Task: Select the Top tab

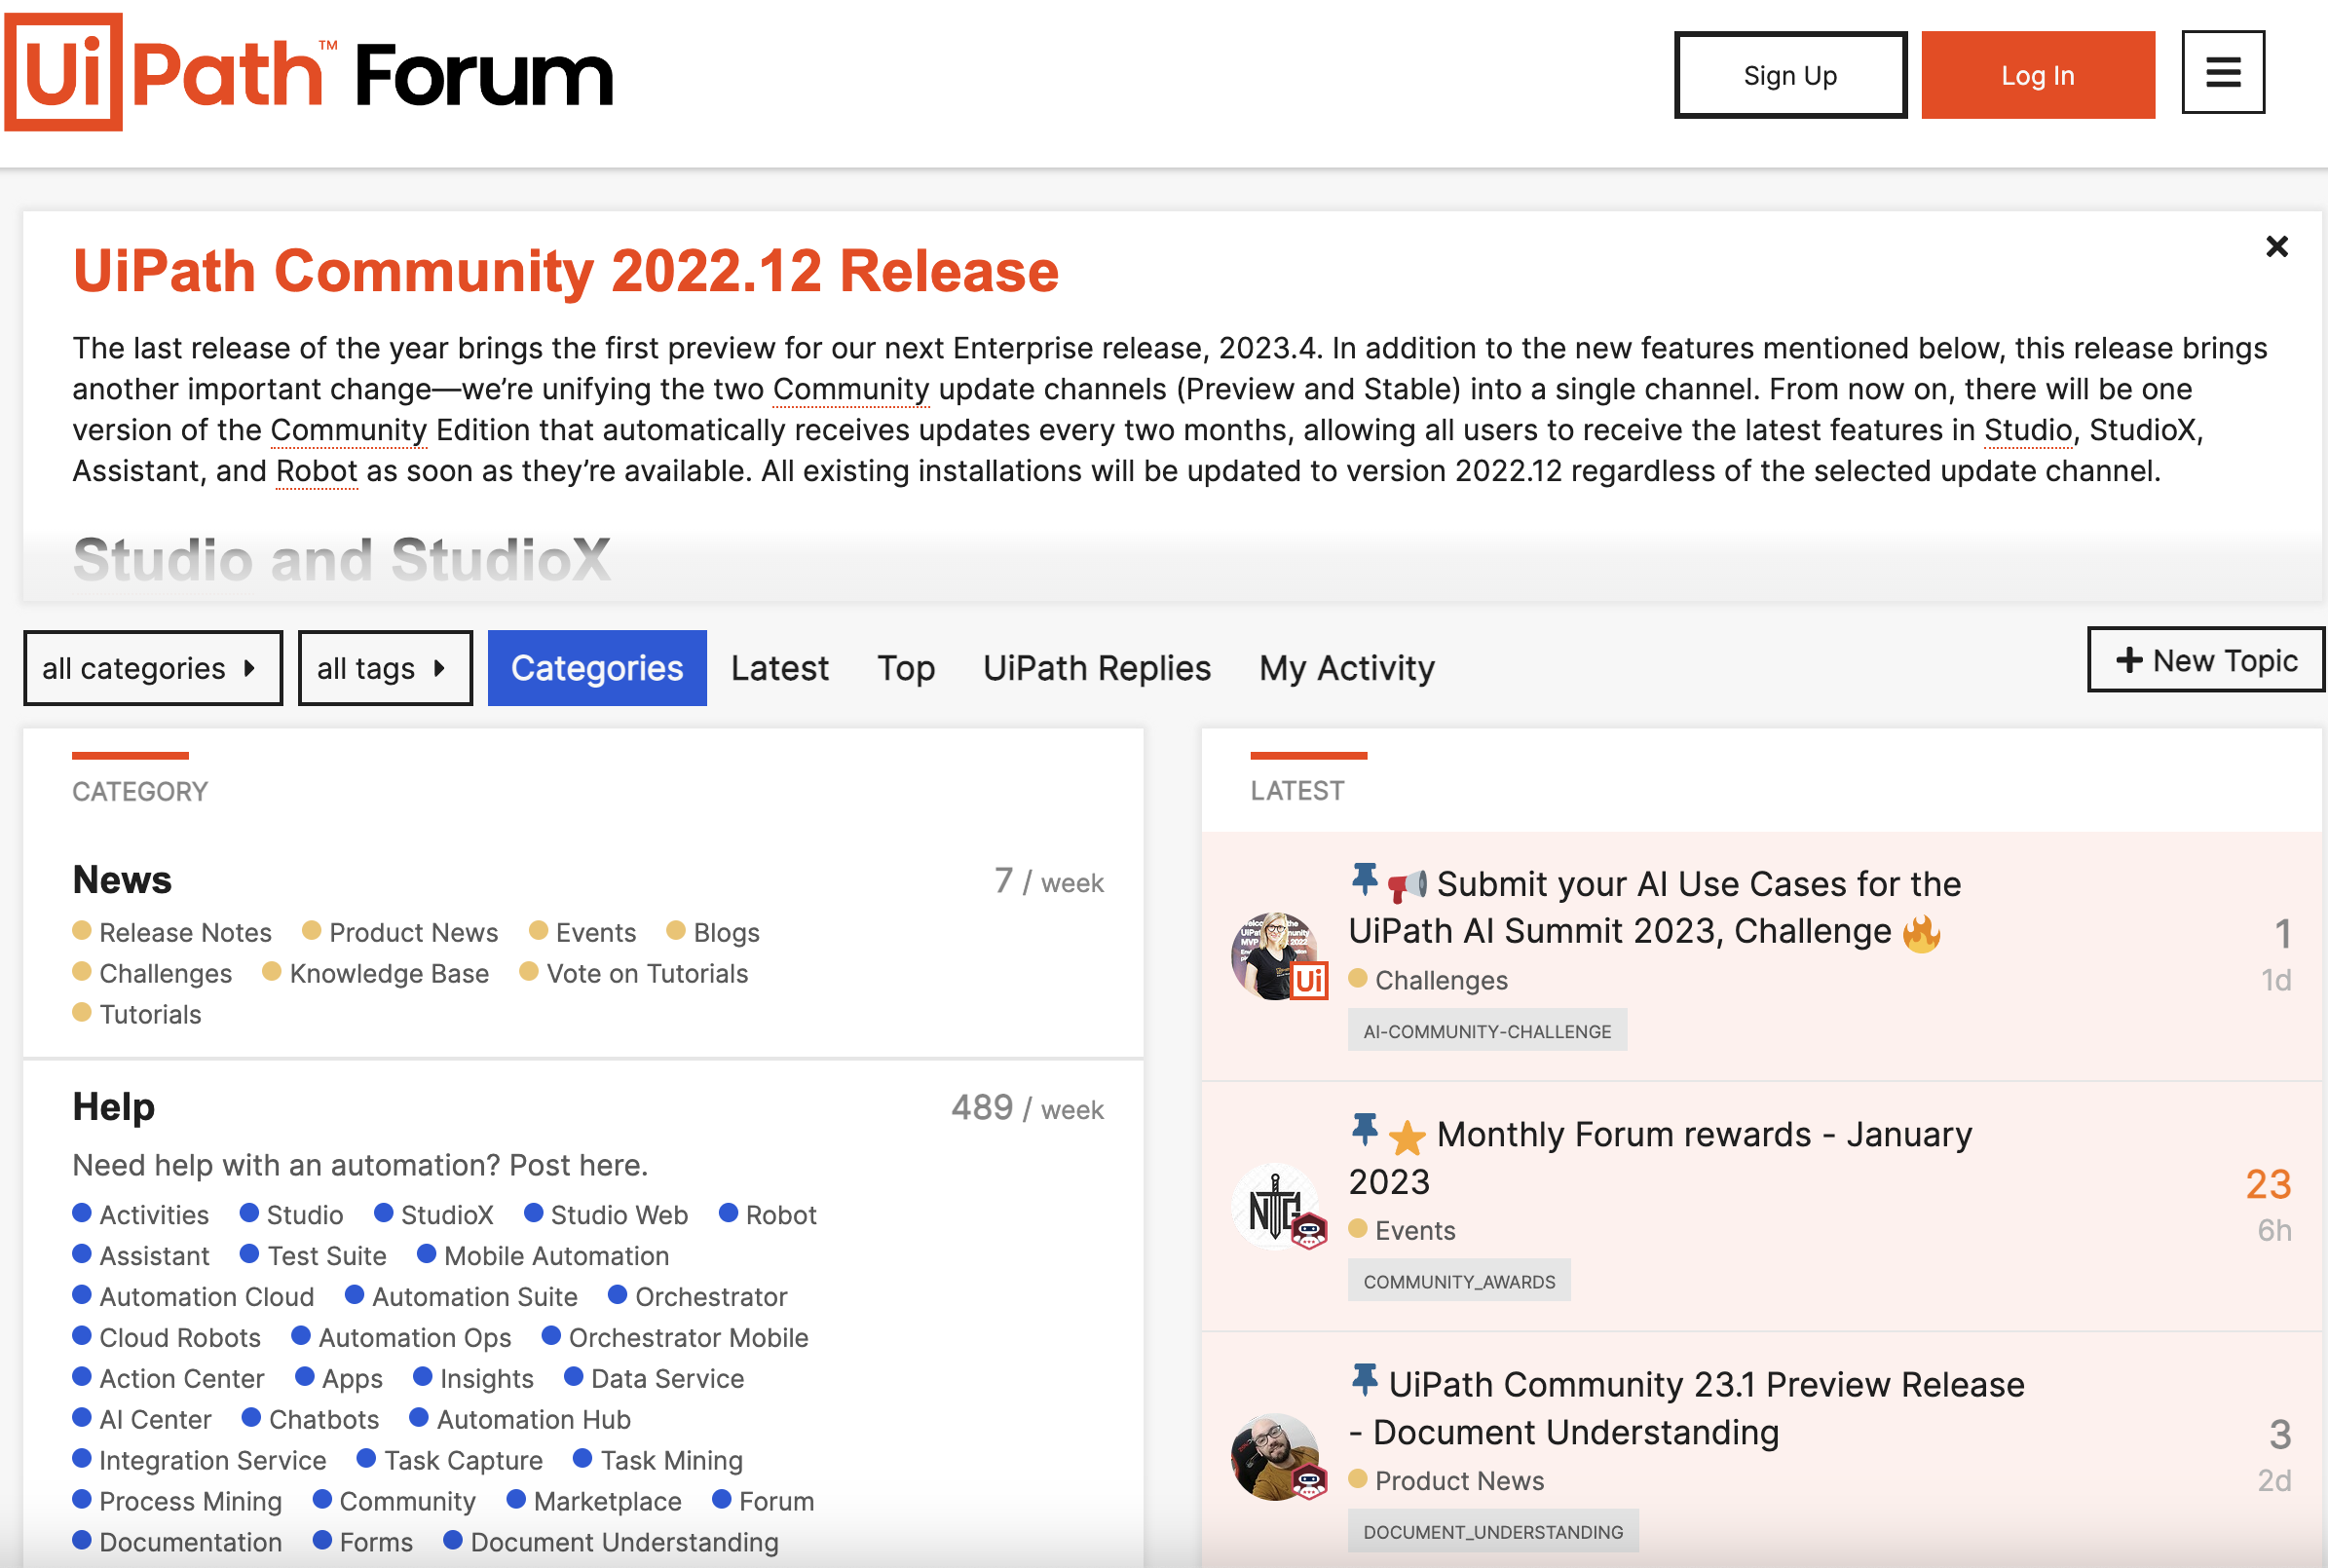Action: pyautogui.click(x=905, y=668)
